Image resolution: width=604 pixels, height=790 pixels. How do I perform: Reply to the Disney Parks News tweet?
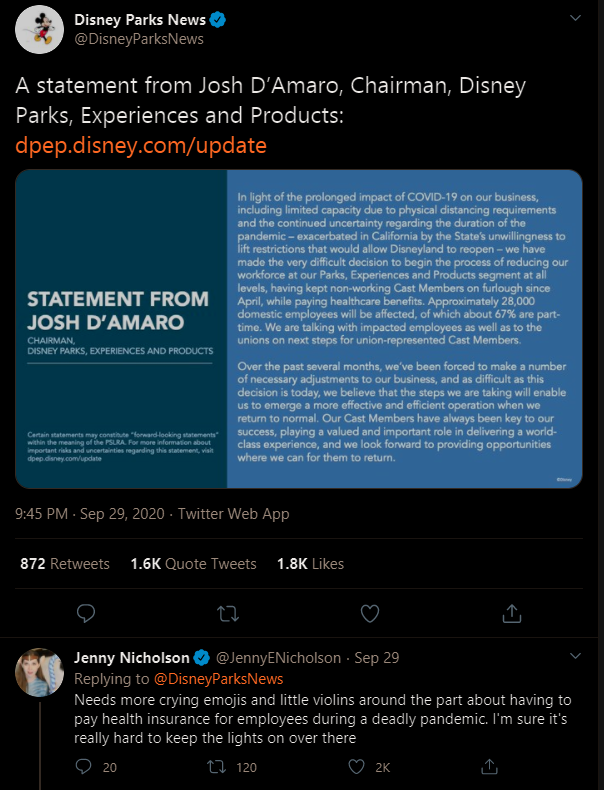[87, 611]
